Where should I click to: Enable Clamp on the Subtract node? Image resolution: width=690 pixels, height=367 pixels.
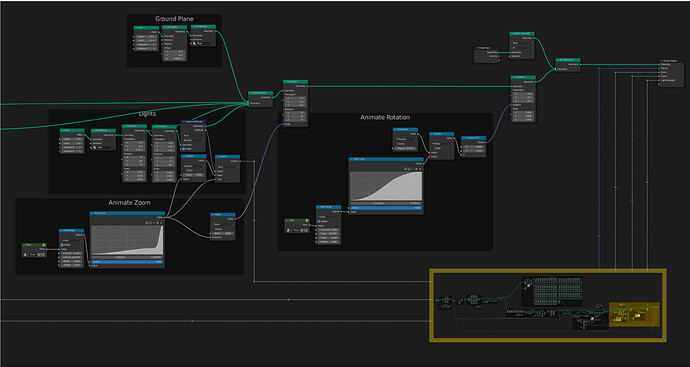(185, 170)
